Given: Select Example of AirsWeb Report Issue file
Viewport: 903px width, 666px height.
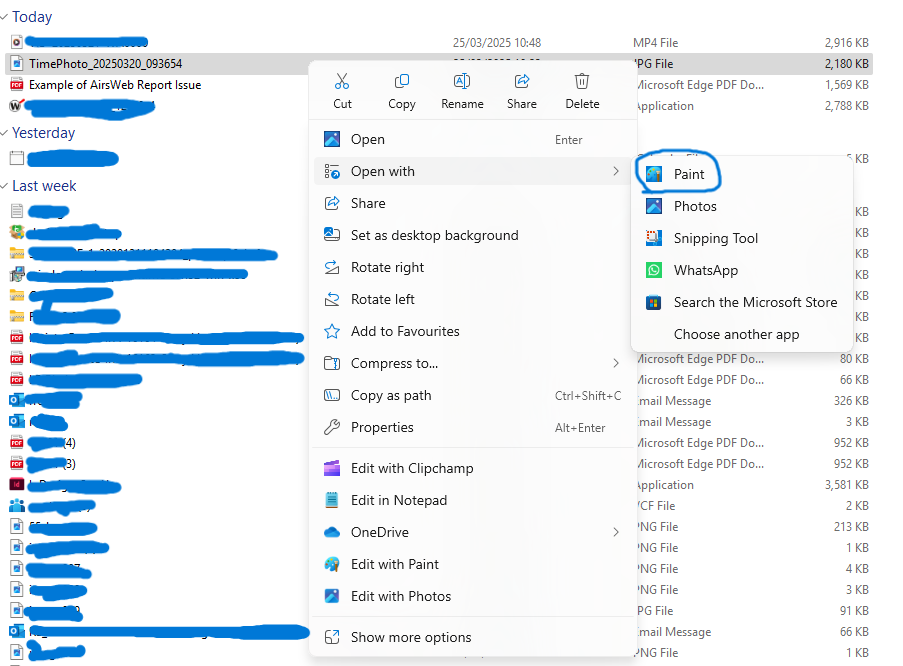Looking at the screenshot, I should (115, 85).
